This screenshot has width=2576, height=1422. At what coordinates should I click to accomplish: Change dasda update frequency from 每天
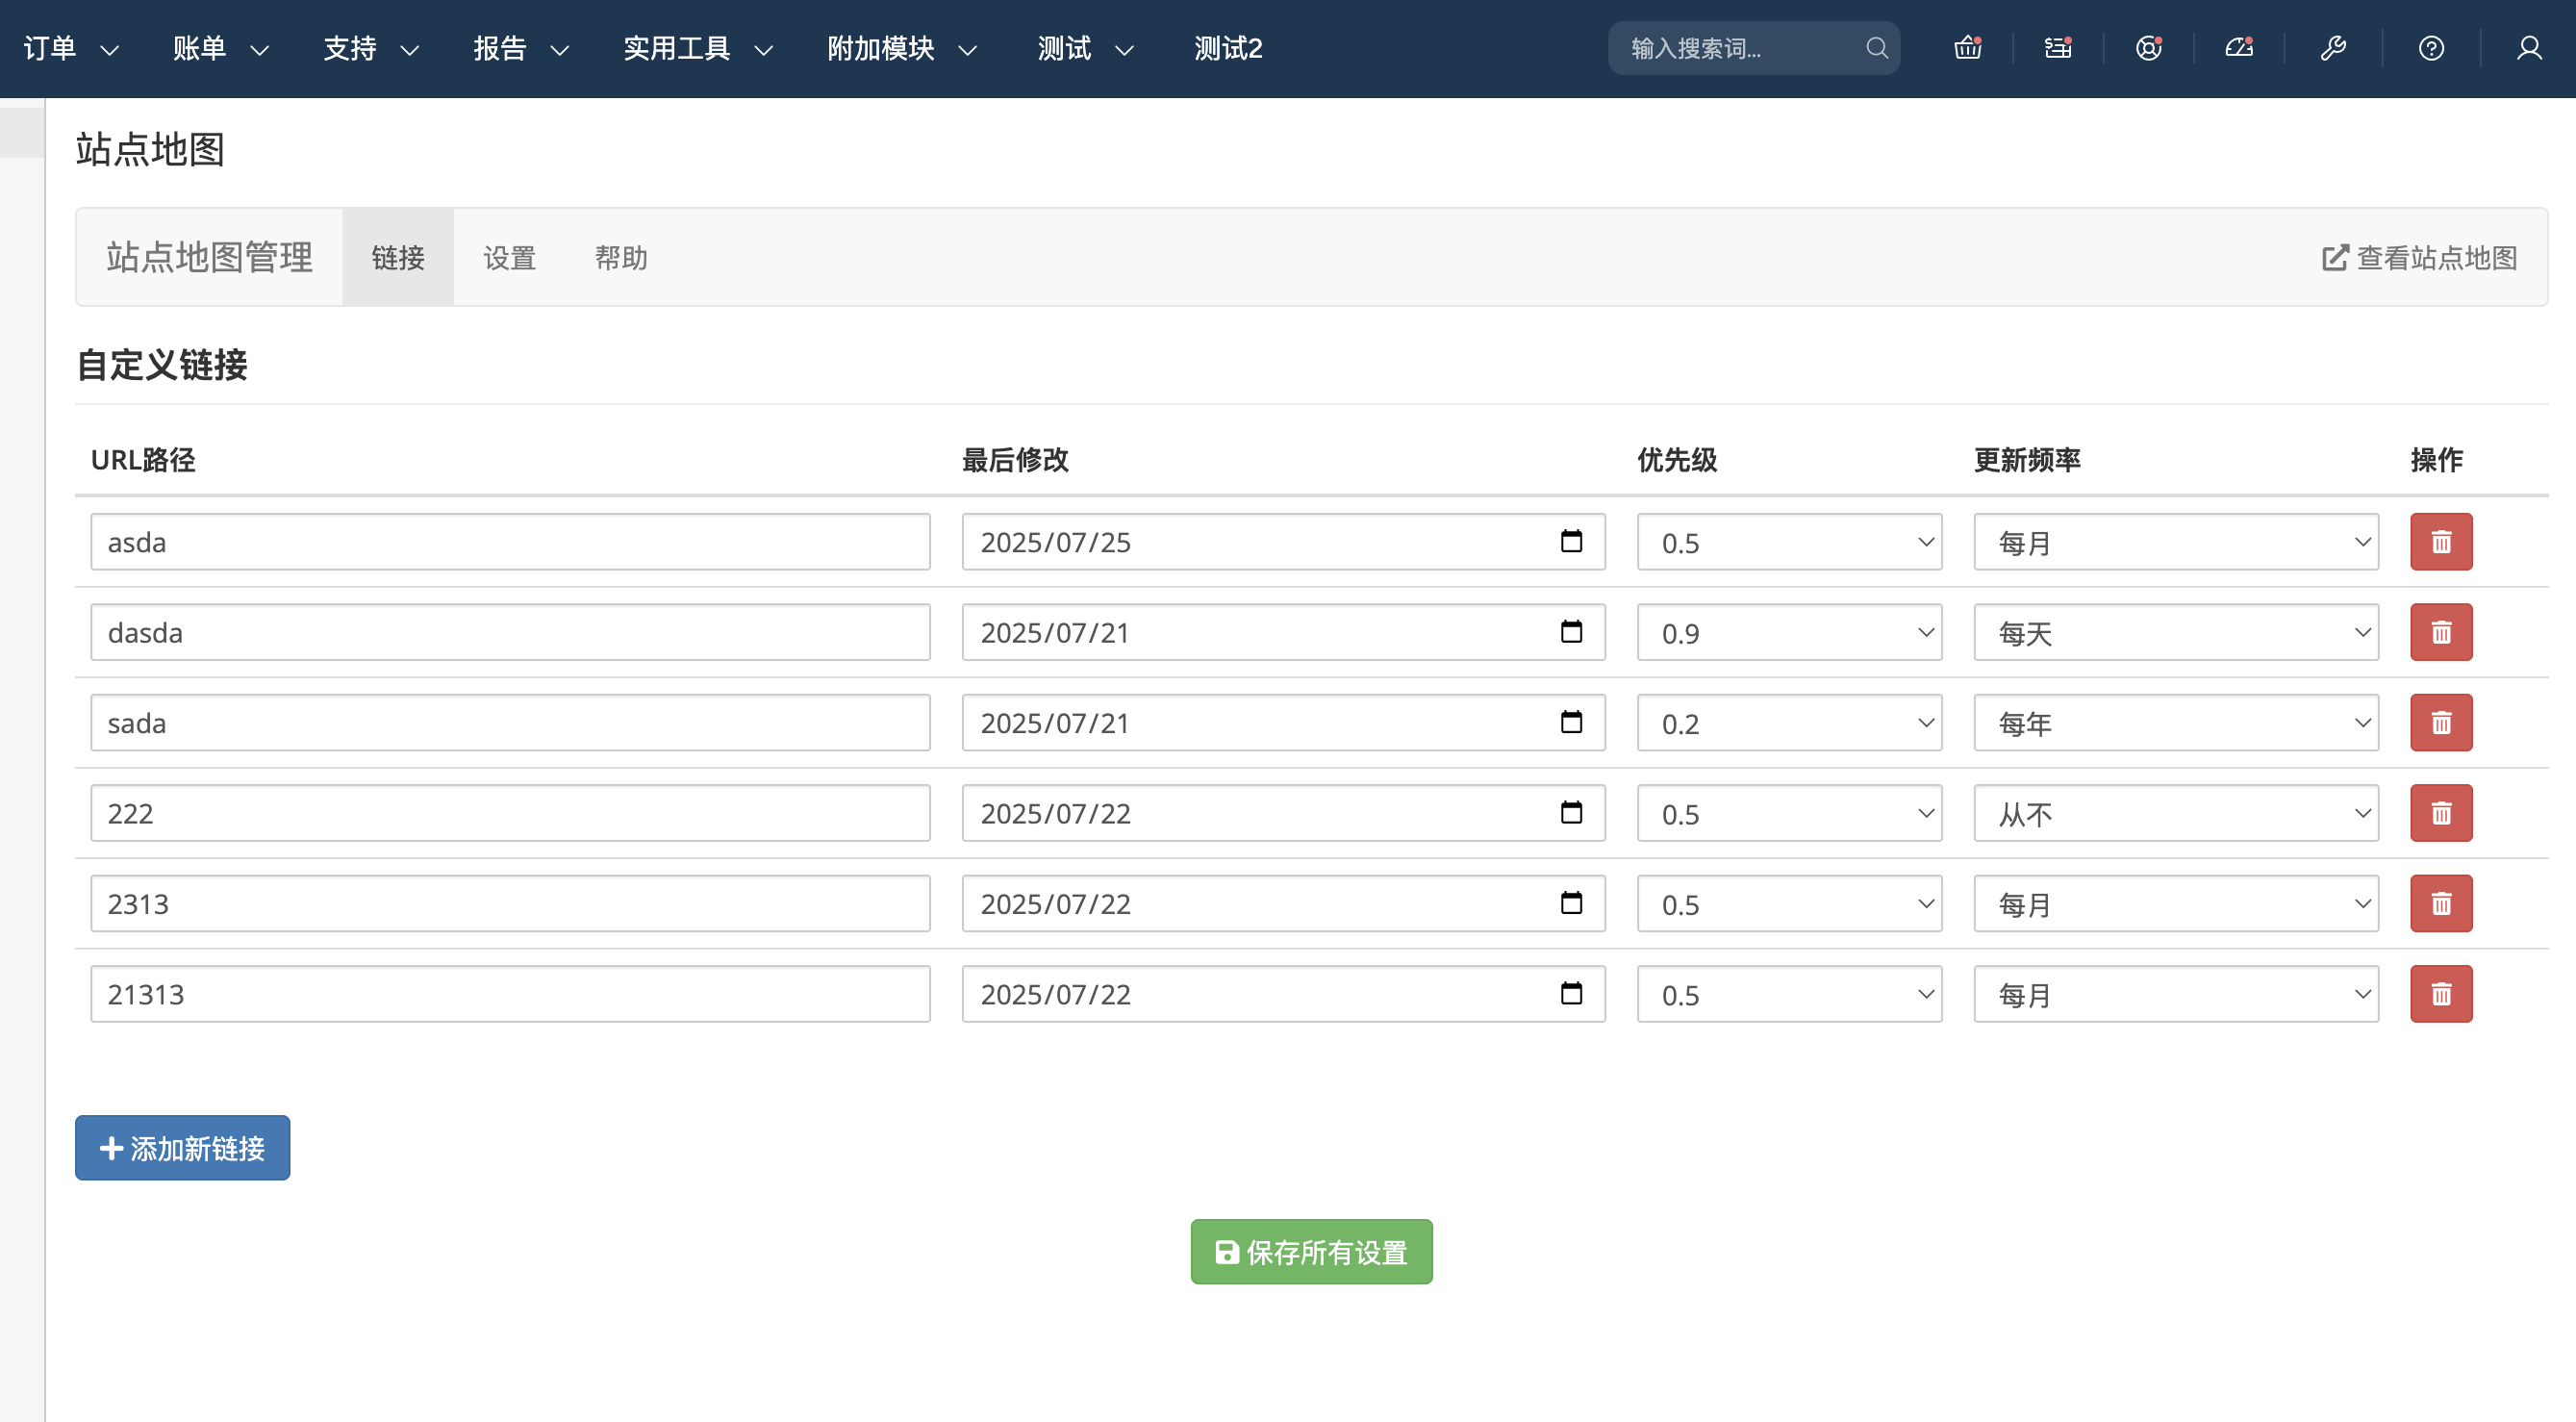point(2174,632)
